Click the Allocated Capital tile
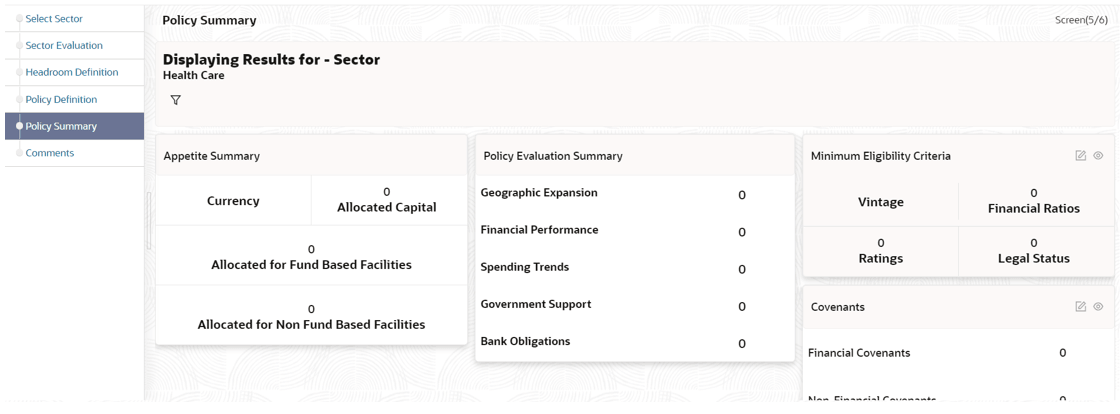The height and width of the screenshot is (414, 1120). click(x=386, y=201)
